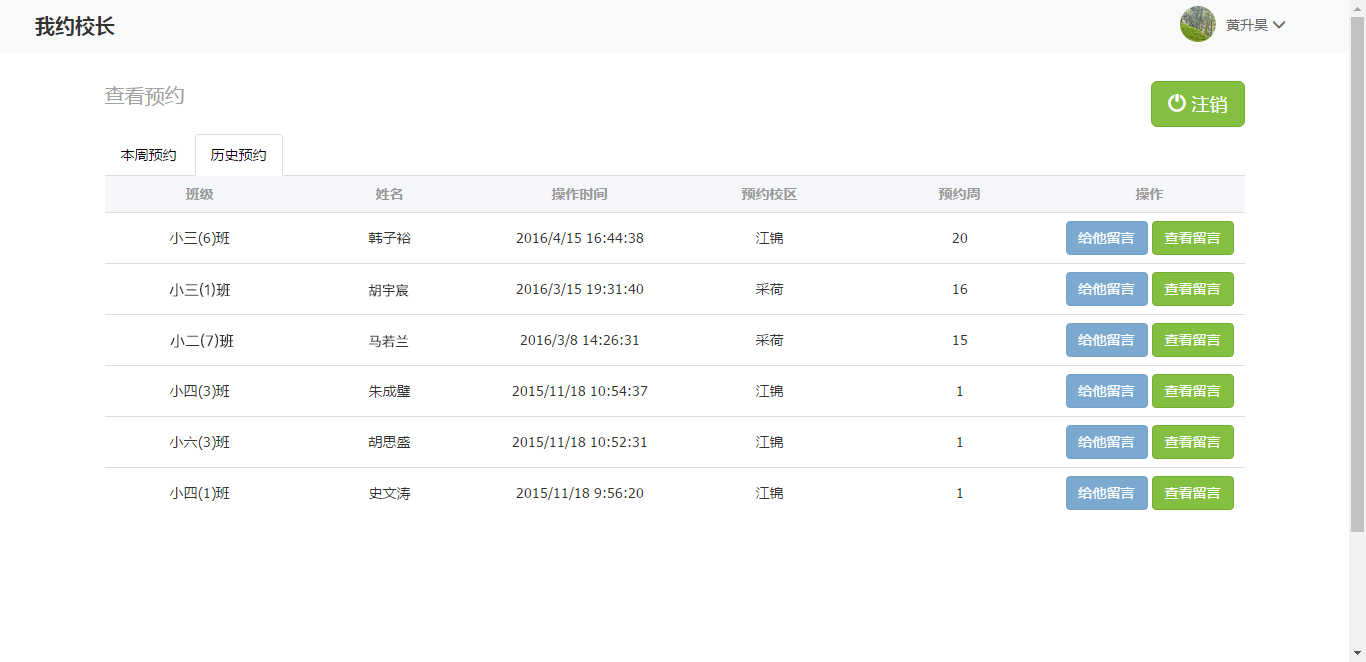1366x662 pixels.
Task: View messages for 史文涛
Action: [1192, 493]
